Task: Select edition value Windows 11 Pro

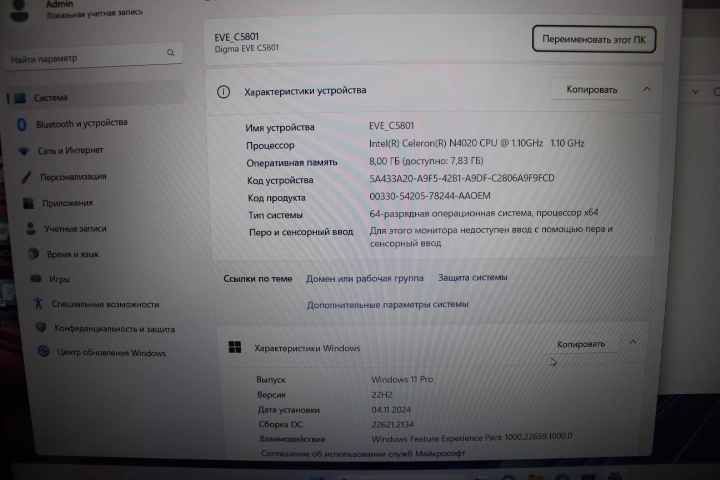Action: (x=402, y=379)
